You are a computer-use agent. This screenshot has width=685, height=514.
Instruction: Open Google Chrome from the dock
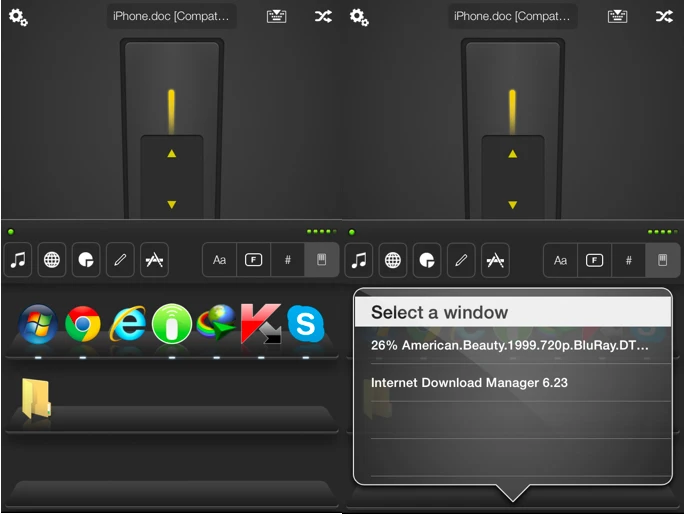pyautogui.click(x=82, y=323)
